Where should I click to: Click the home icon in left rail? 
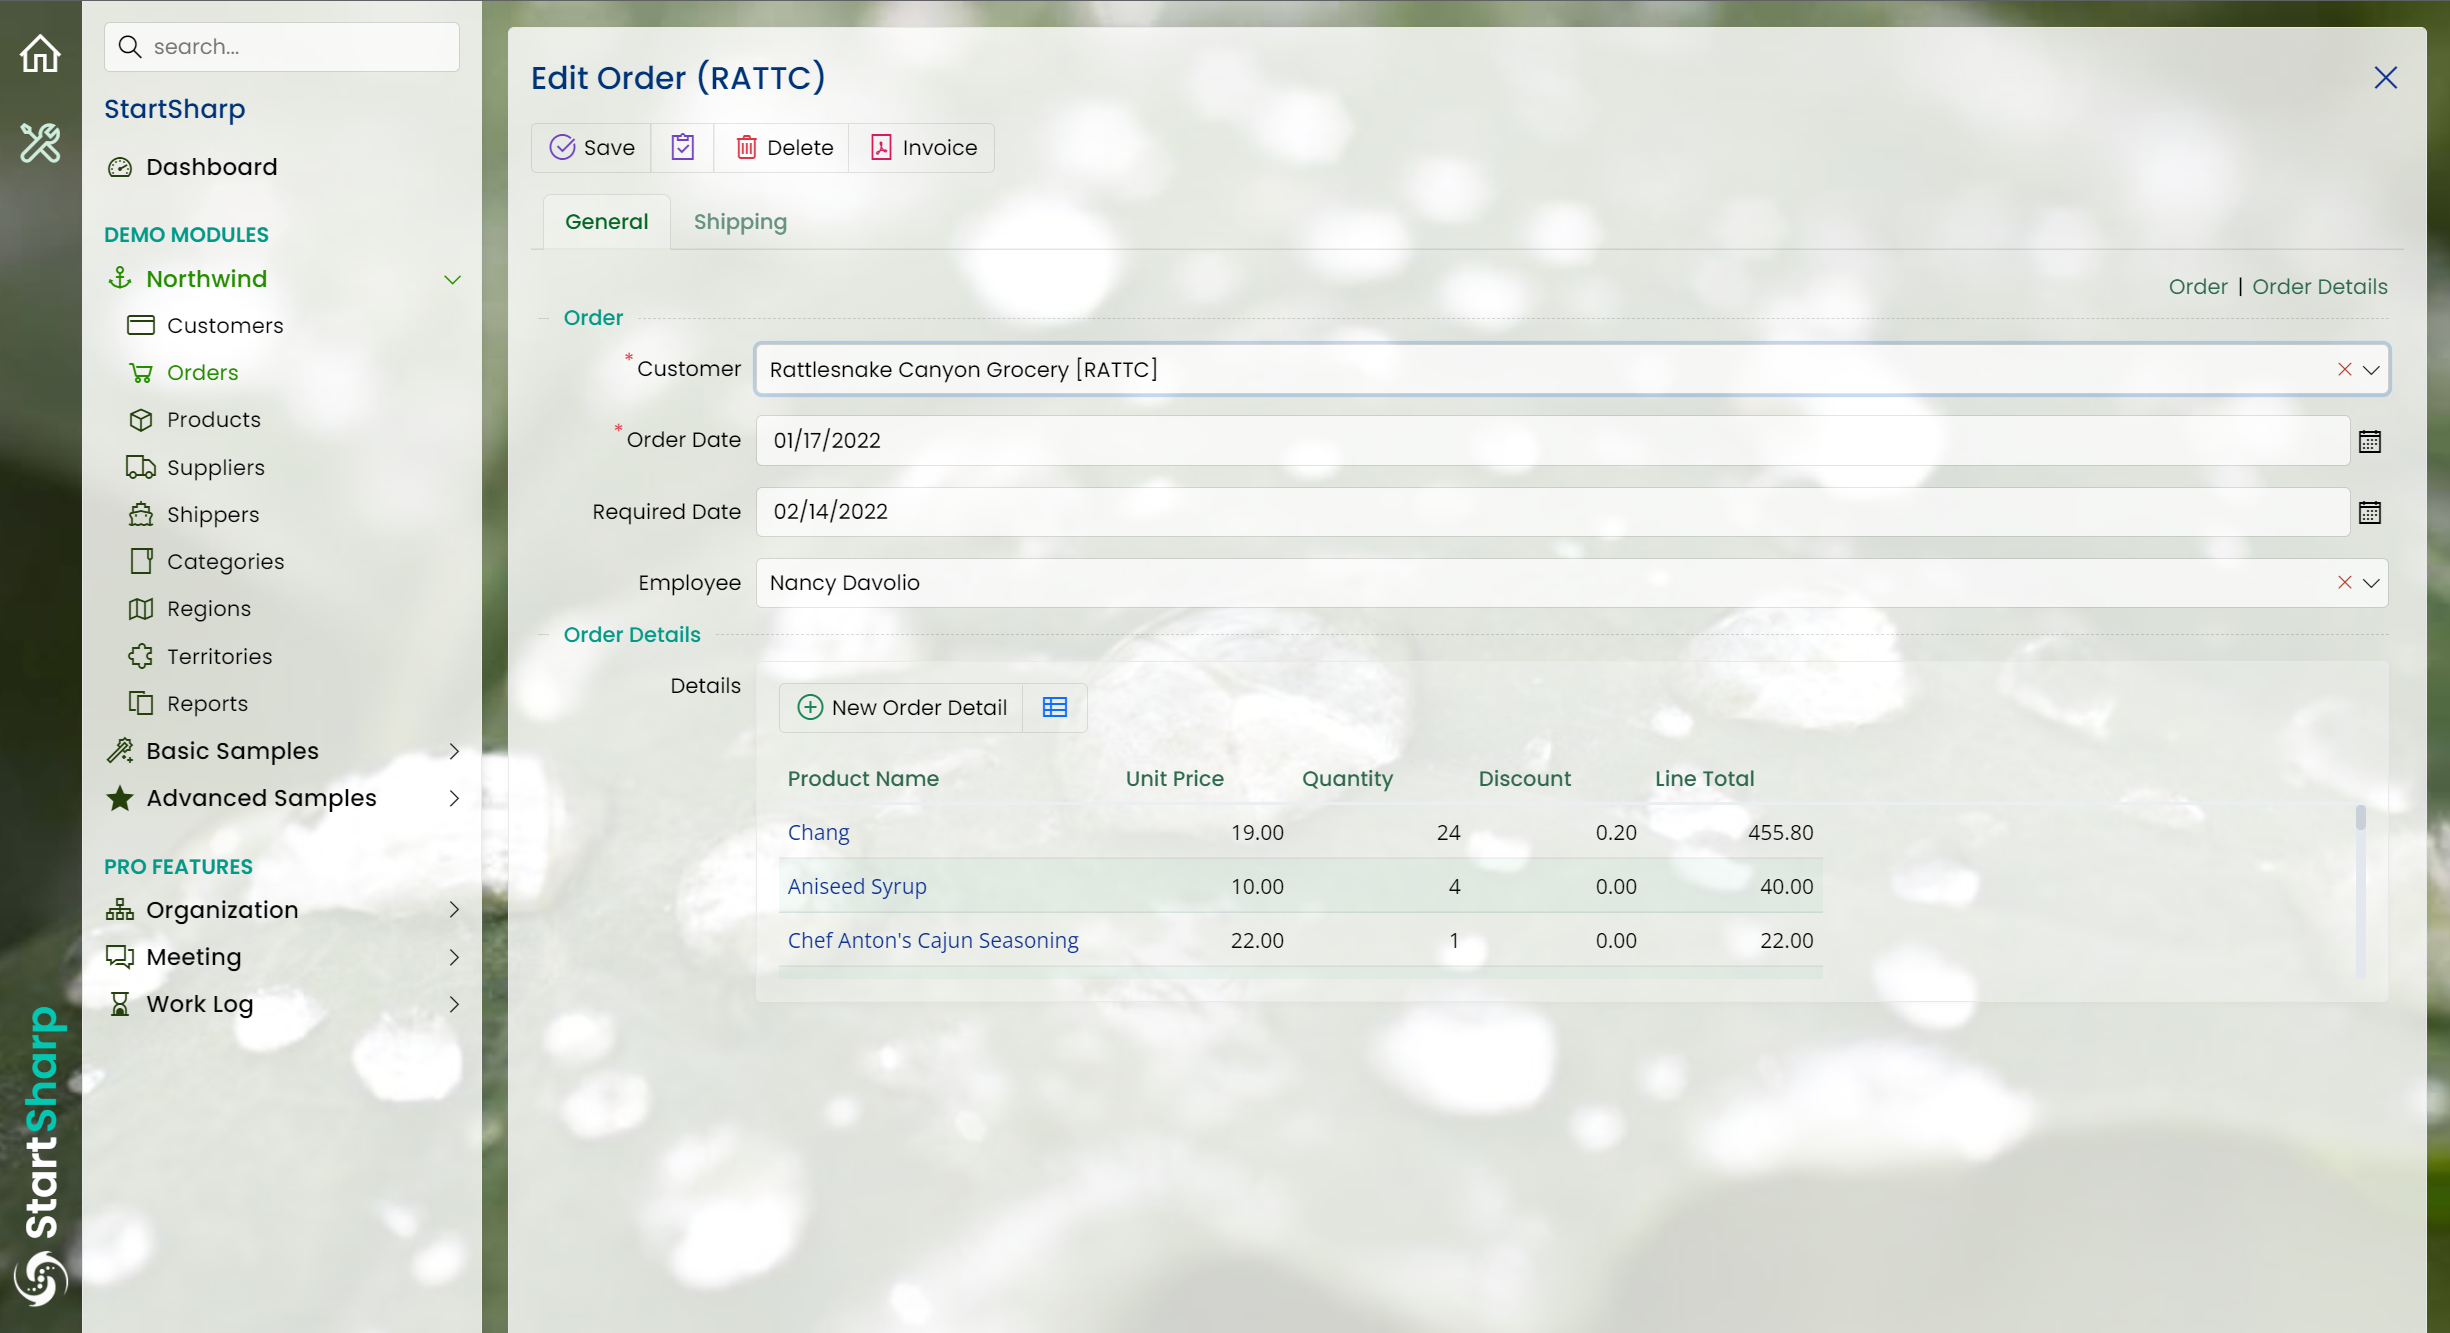tap(40, 53)
